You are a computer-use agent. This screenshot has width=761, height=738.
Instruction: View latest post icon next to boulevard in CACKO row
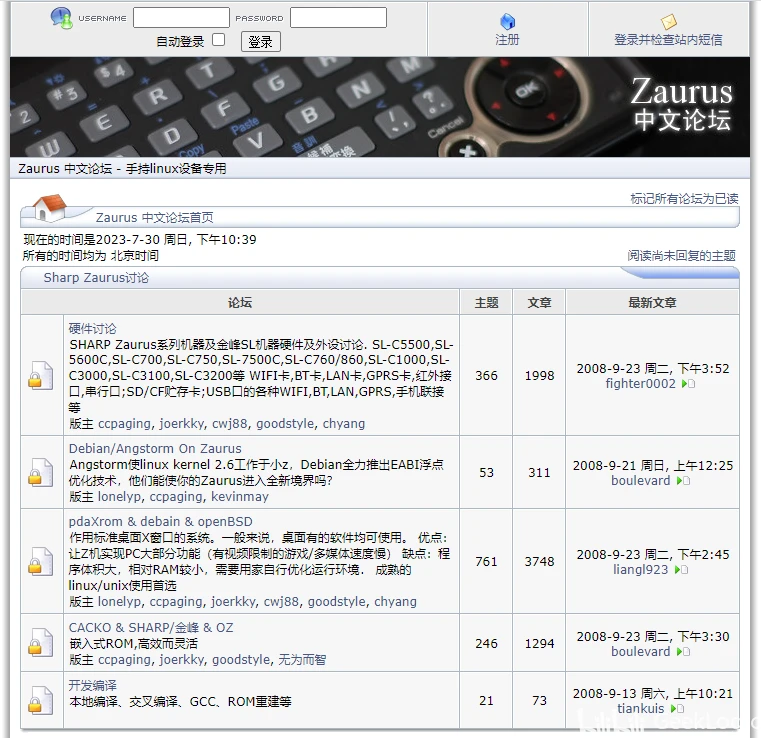(683, 652)
